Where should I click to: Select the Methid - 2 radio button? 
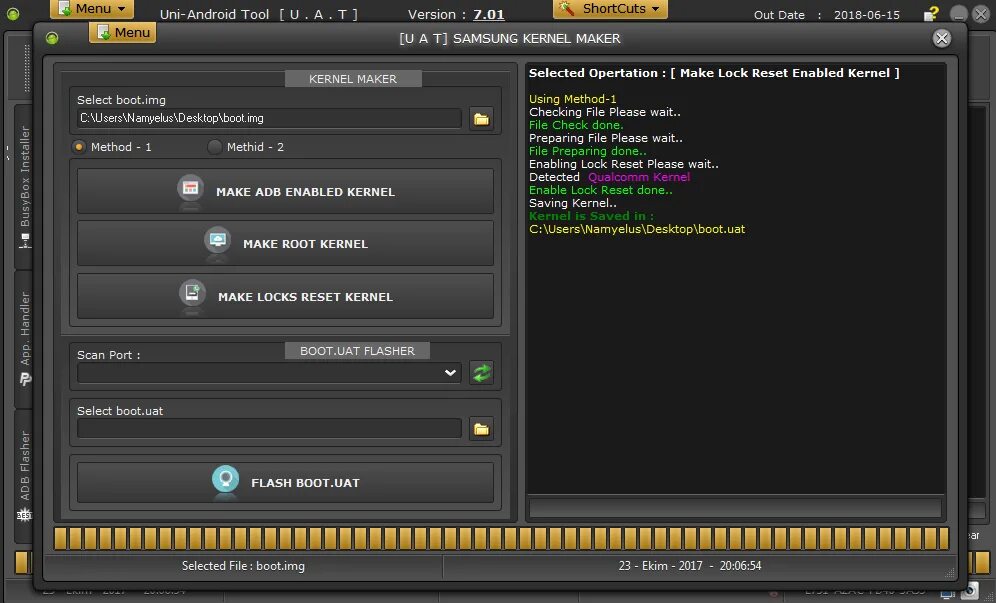pos(215,147)
